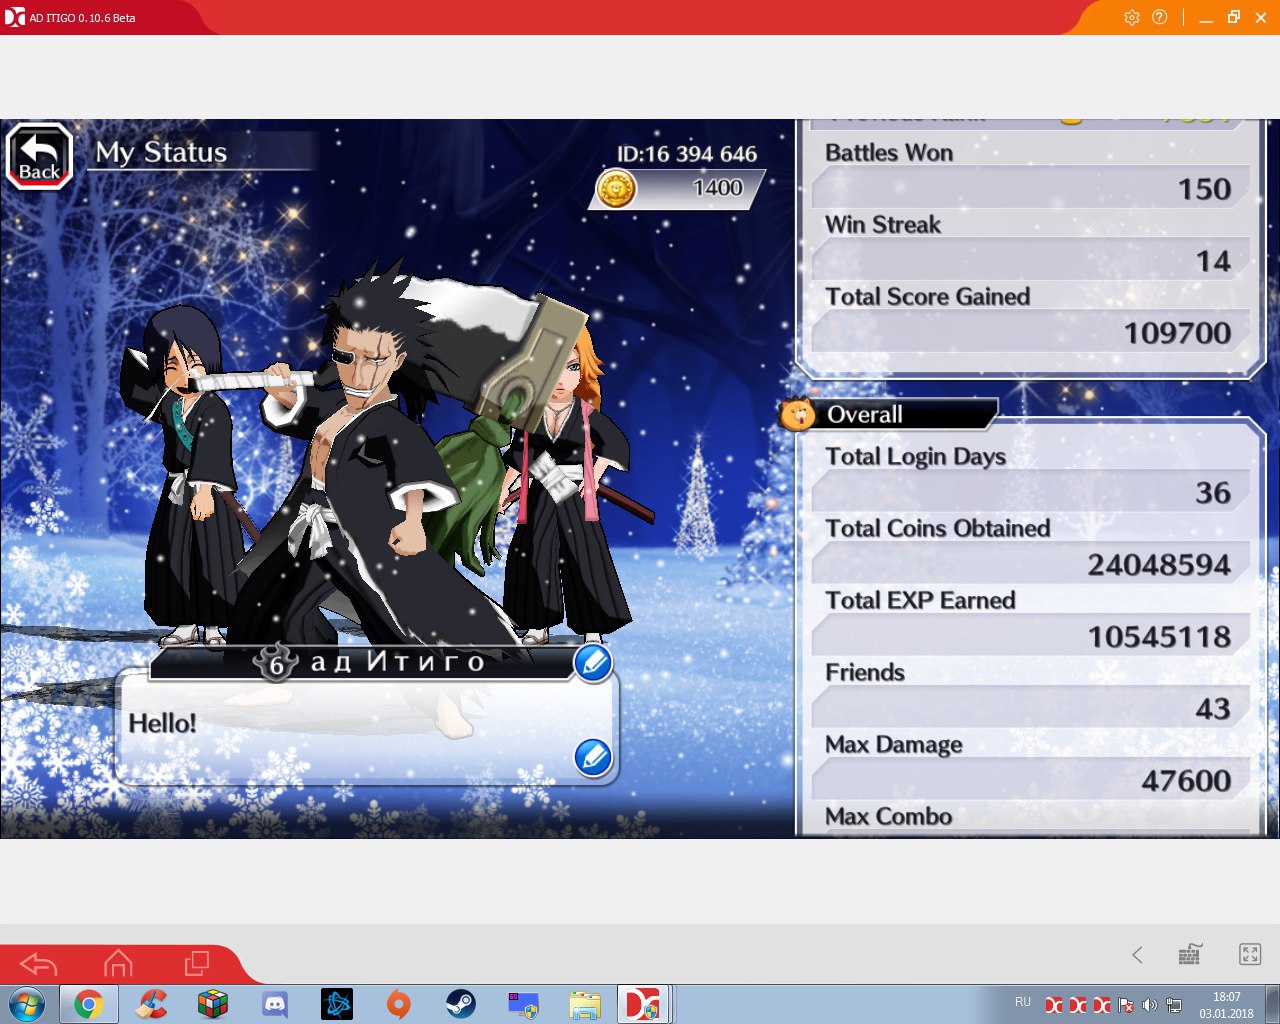The image size is (1280, 1024).
Task: Click the Back button in My Status
Action: tap(40, 157)
